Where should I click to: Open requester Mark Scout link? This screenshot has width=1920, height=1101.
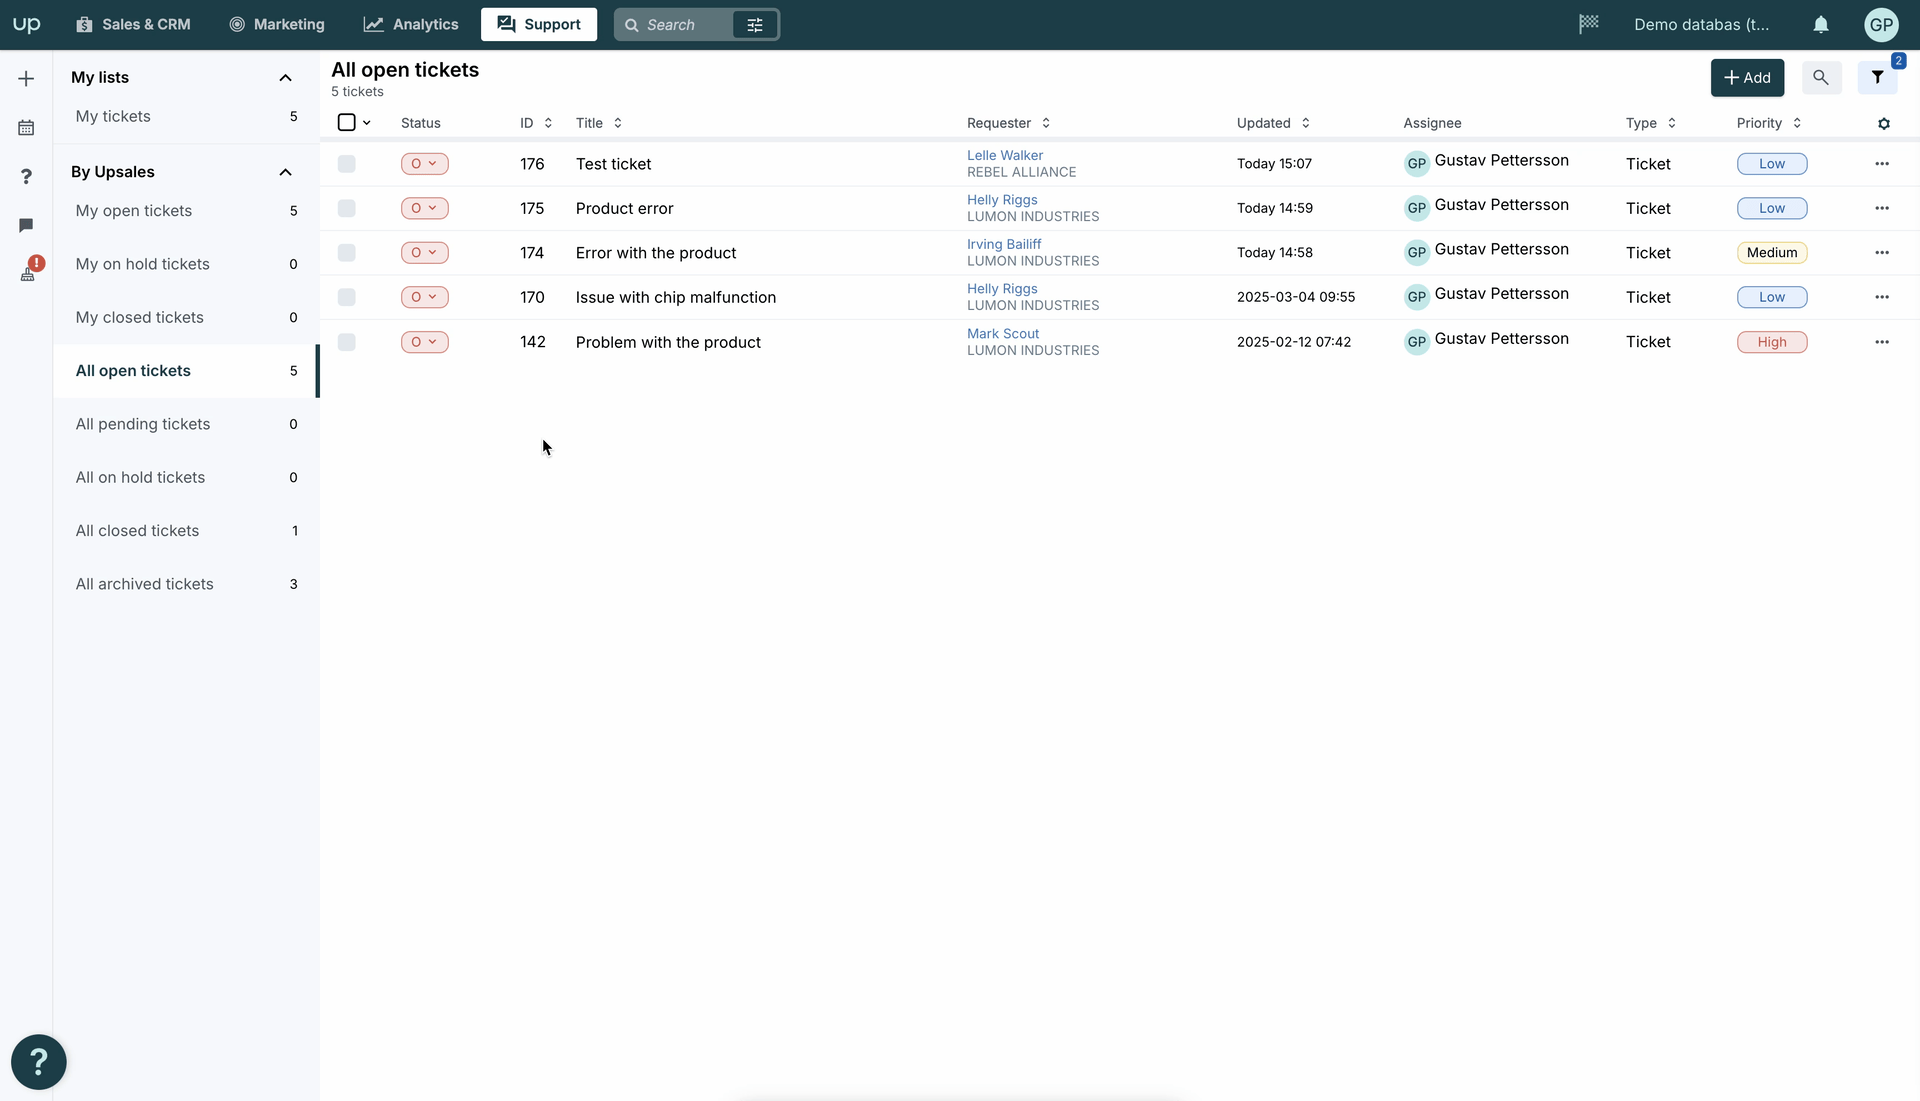(1002, 333)
